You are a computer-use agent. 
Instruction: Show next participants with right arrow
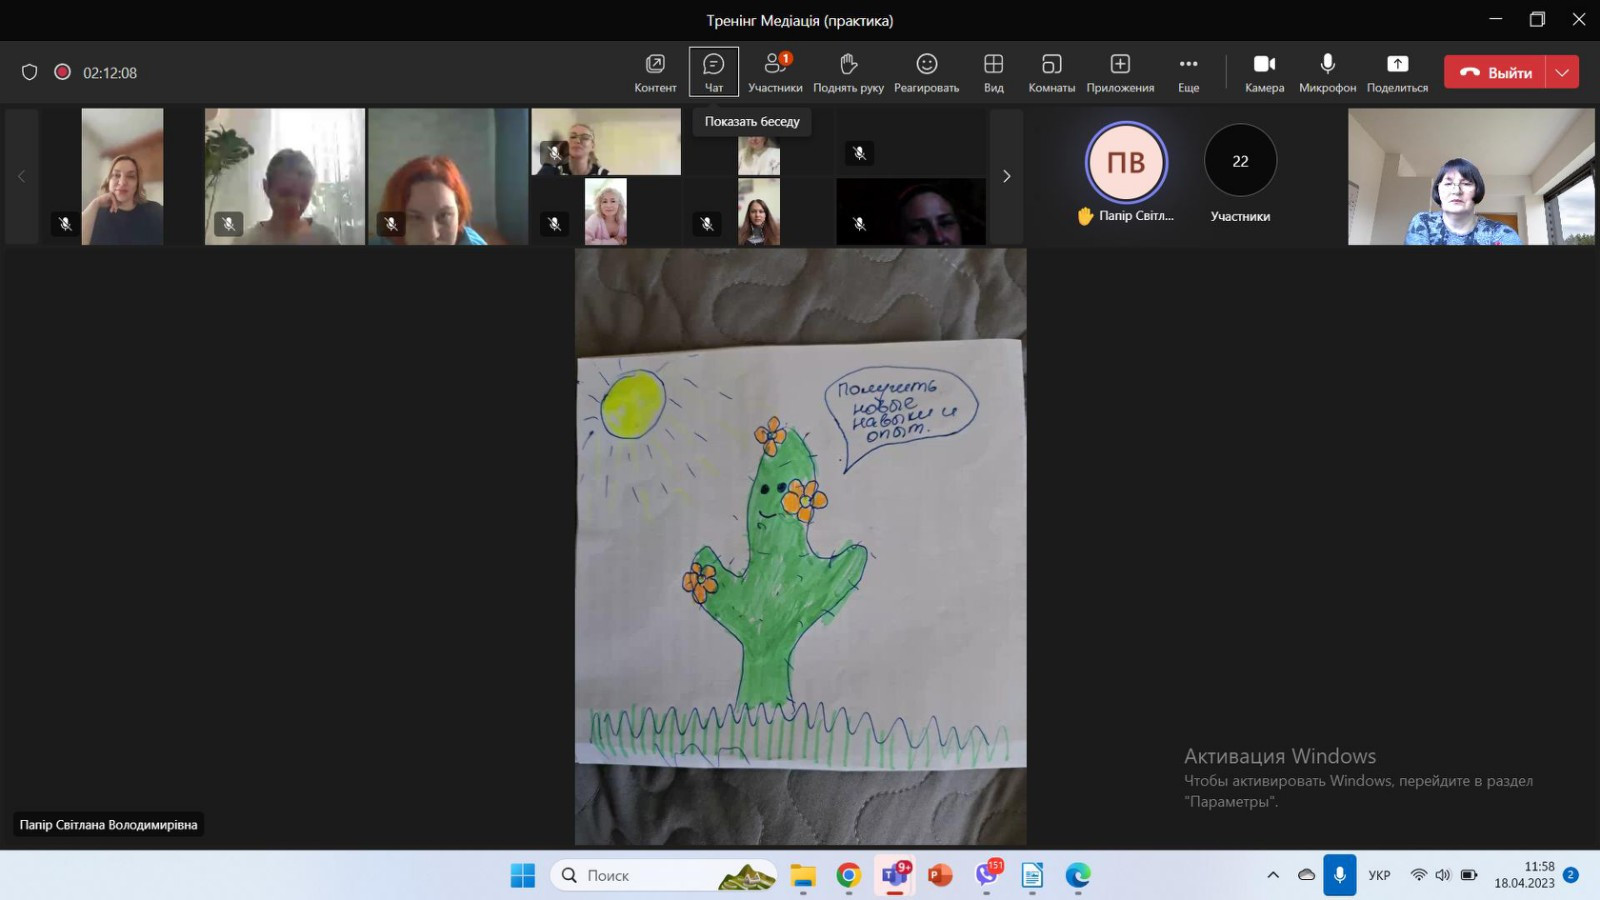pos(1006,176)
